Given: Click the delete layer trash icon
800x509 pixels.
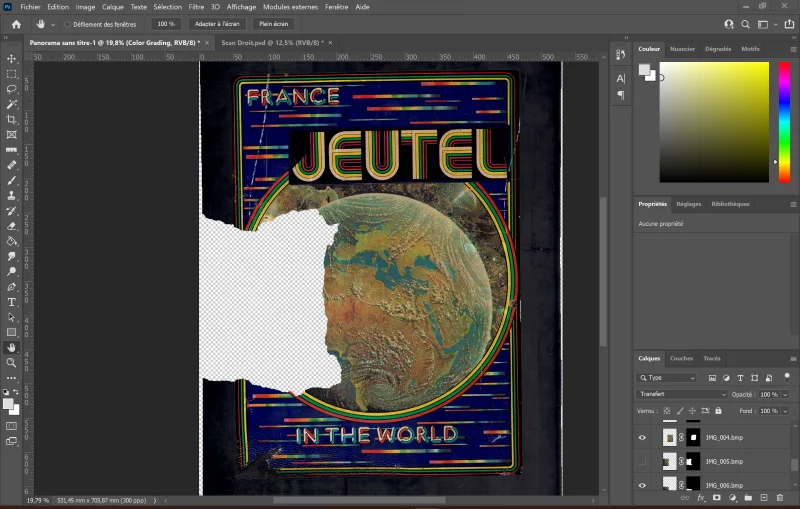Looking at the screenshot, I should [x=779, y=497].
